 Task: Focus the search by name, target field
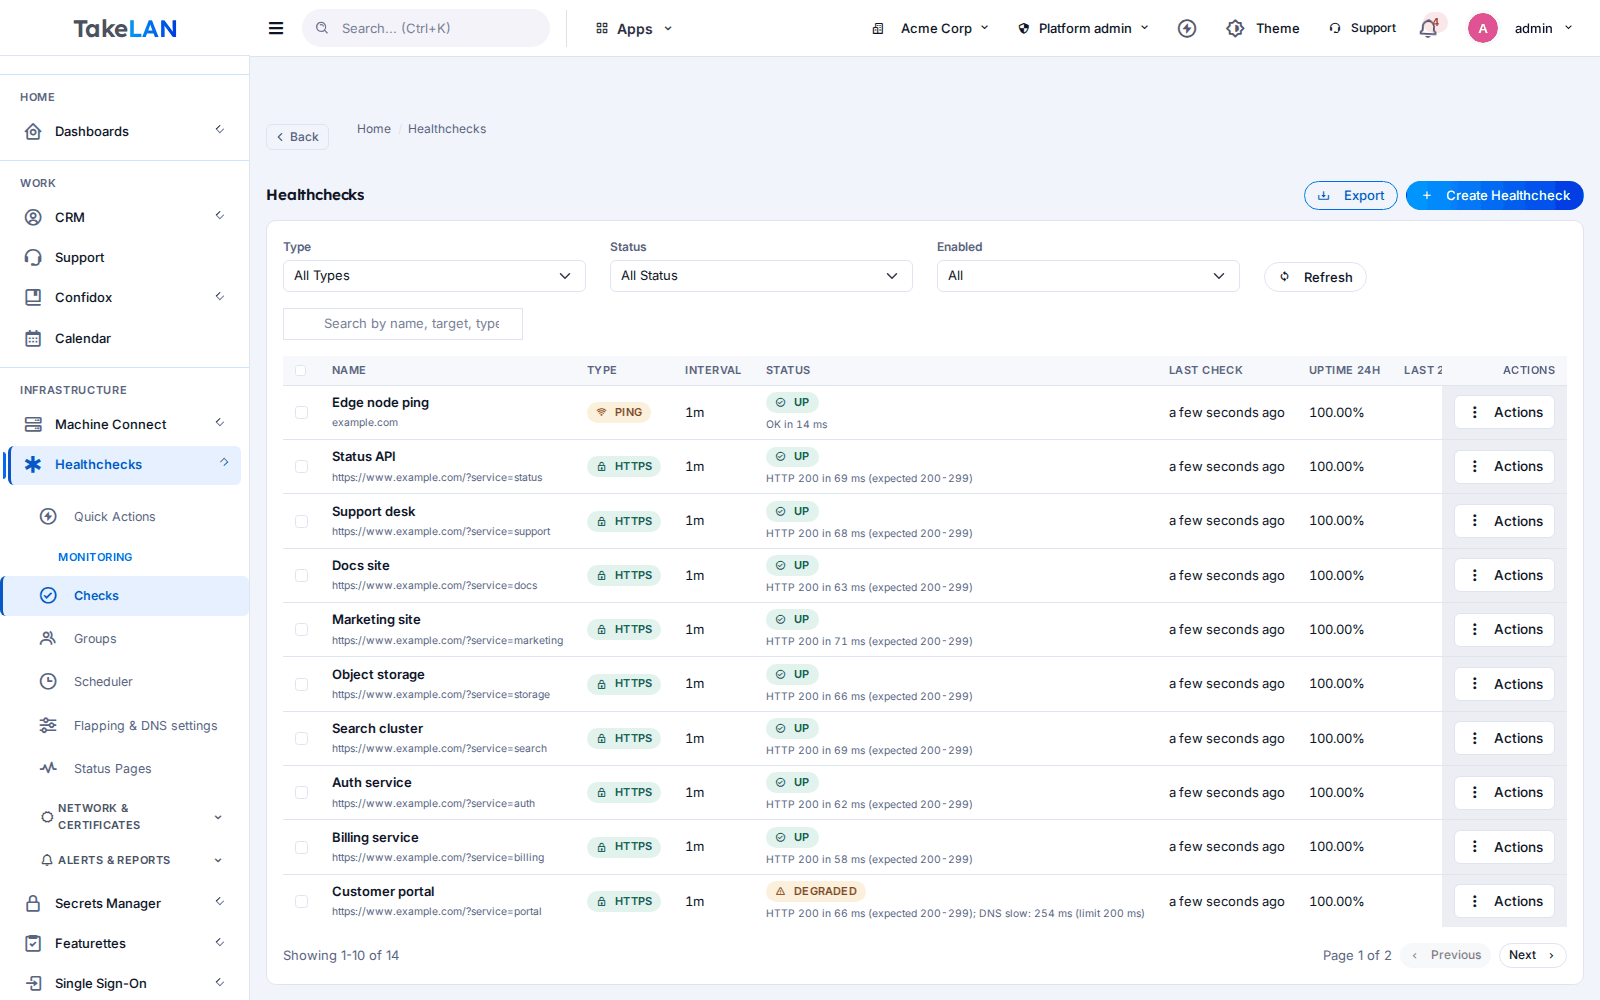[403, 324]
